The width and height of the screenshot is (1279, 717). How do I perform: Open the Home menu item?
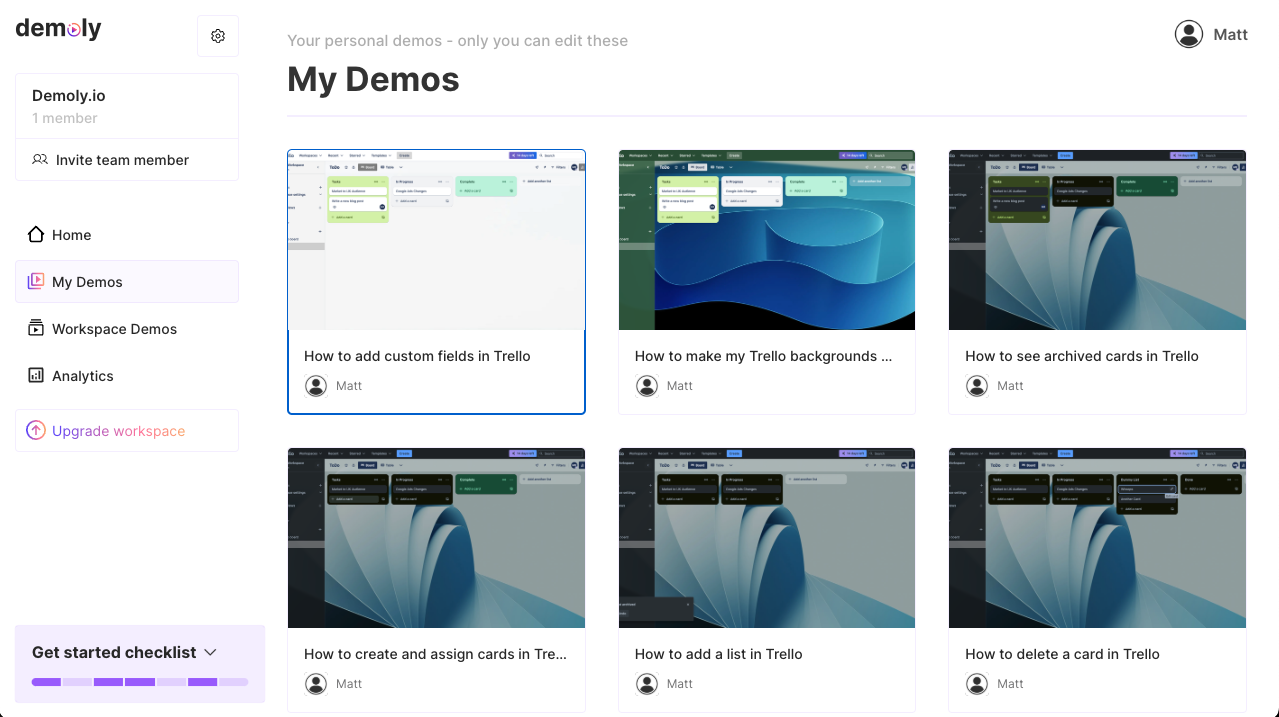[x=127, y=235]
